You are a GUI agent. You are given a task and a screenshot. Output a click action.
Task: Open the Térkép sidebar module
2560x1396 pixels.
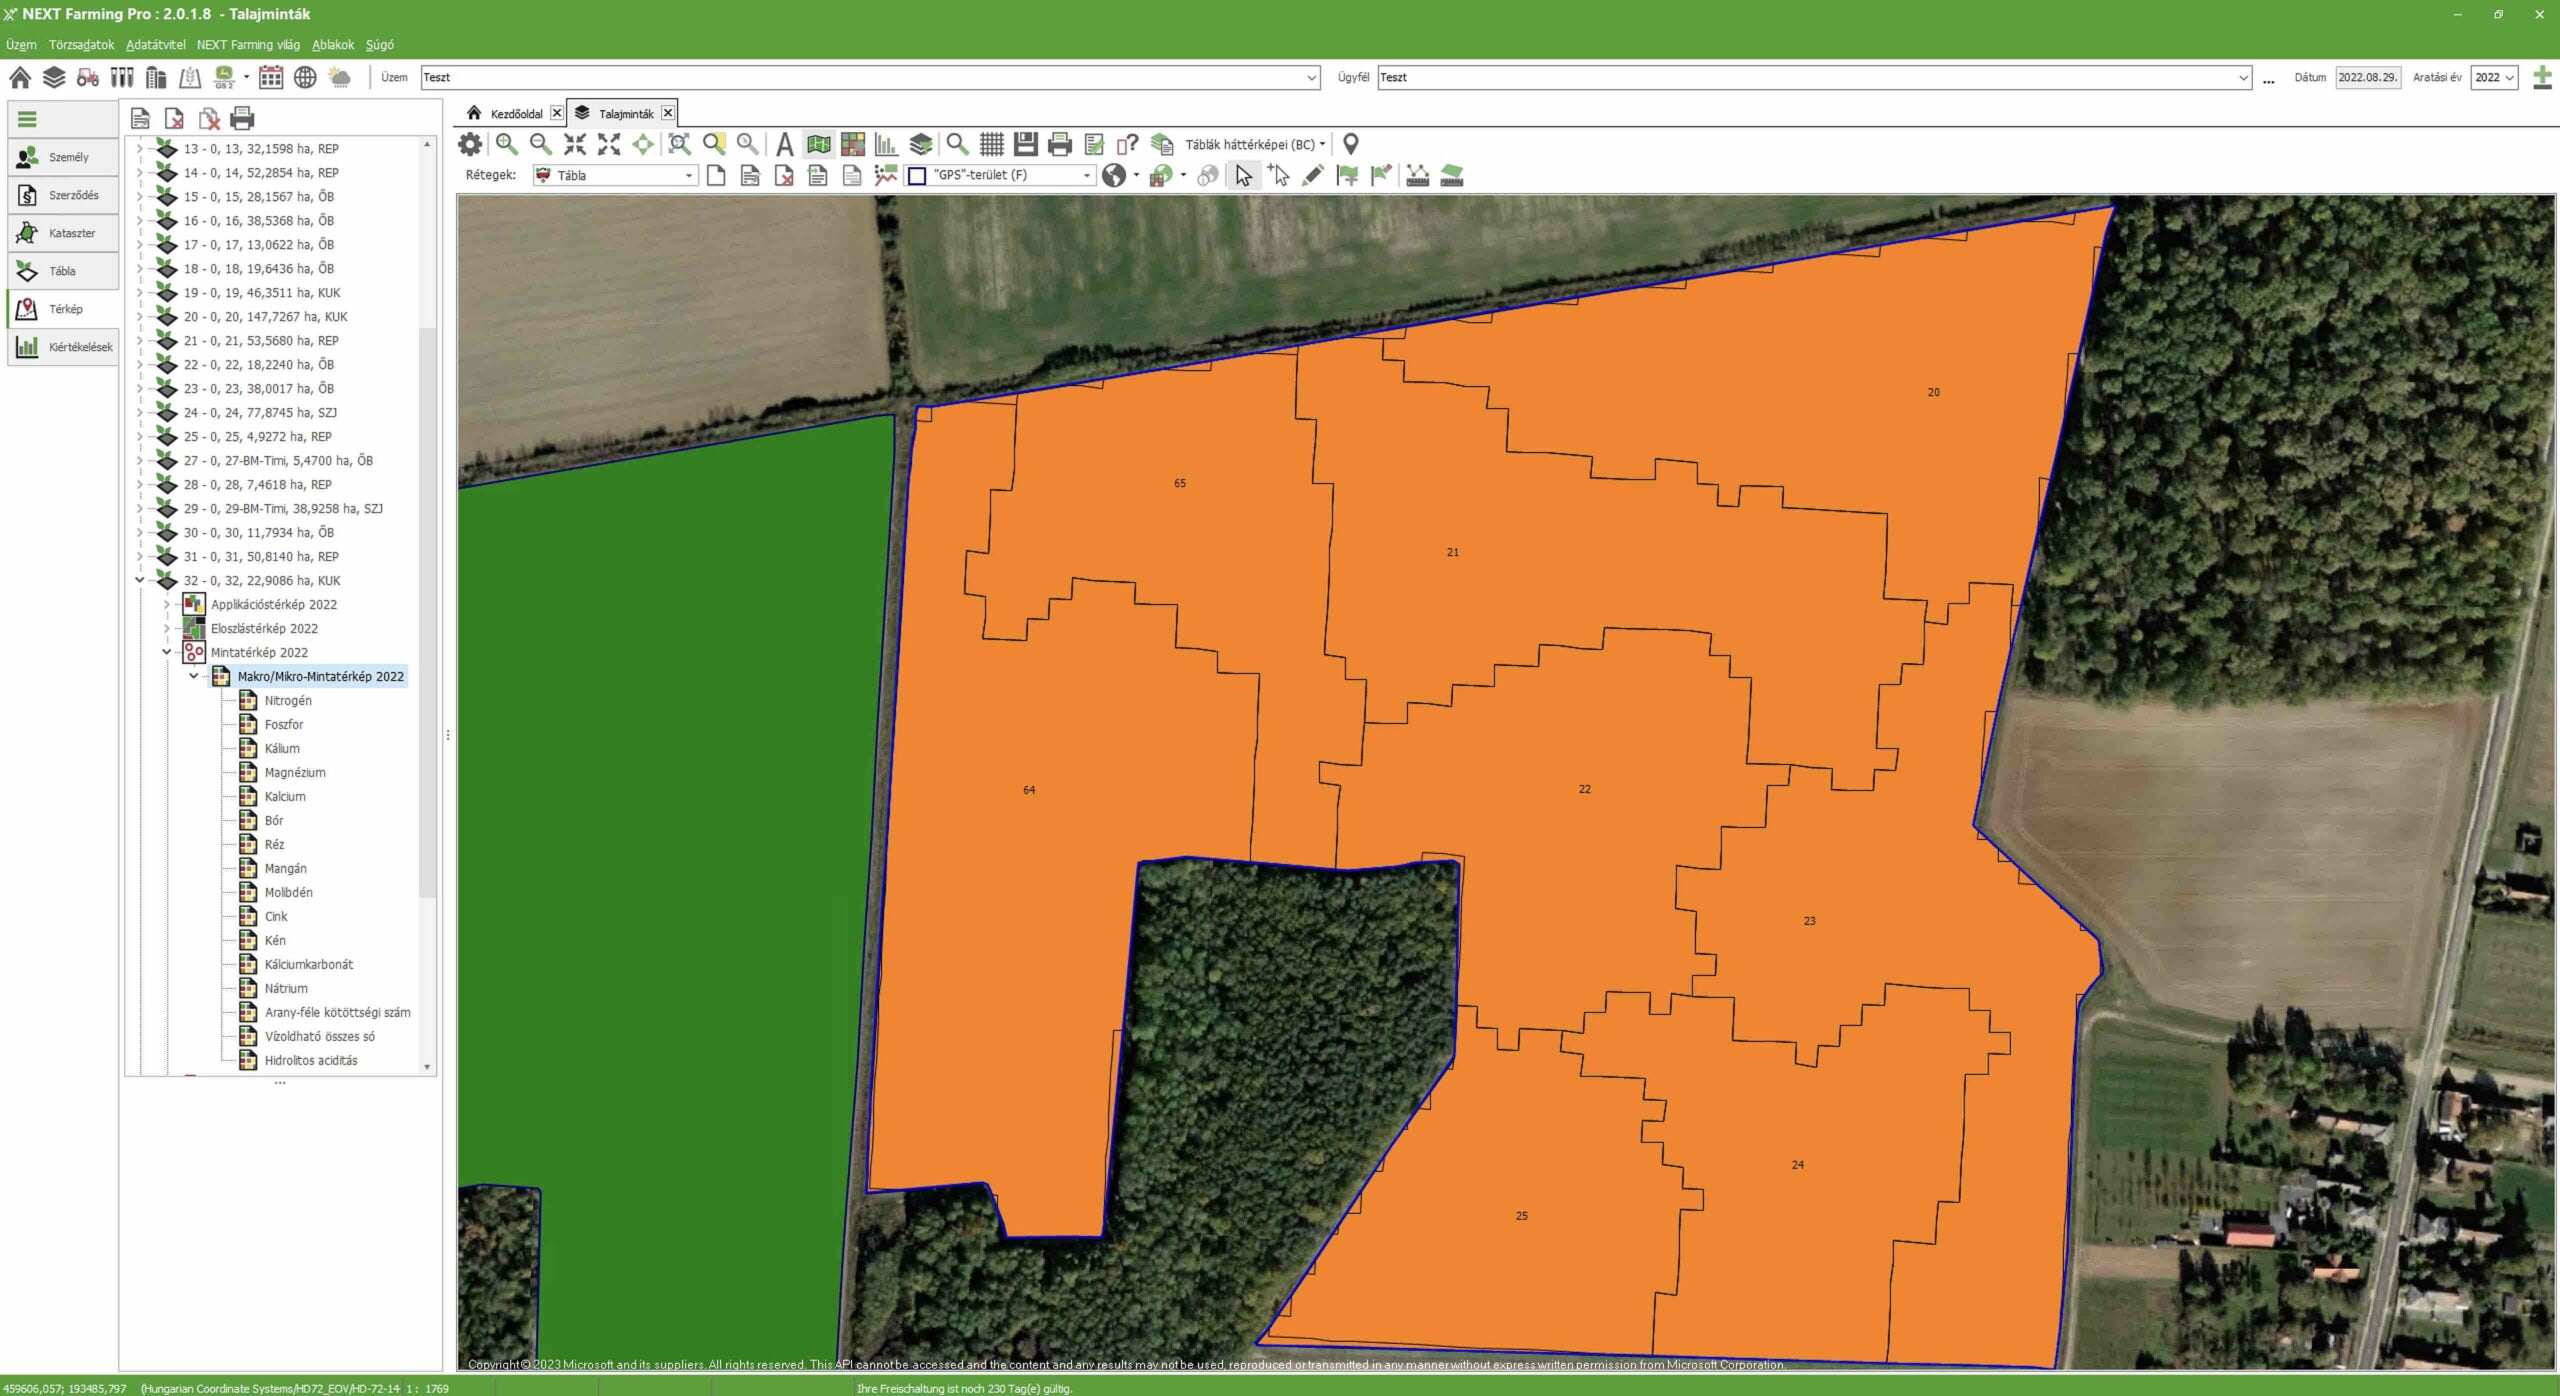(64, 309)
